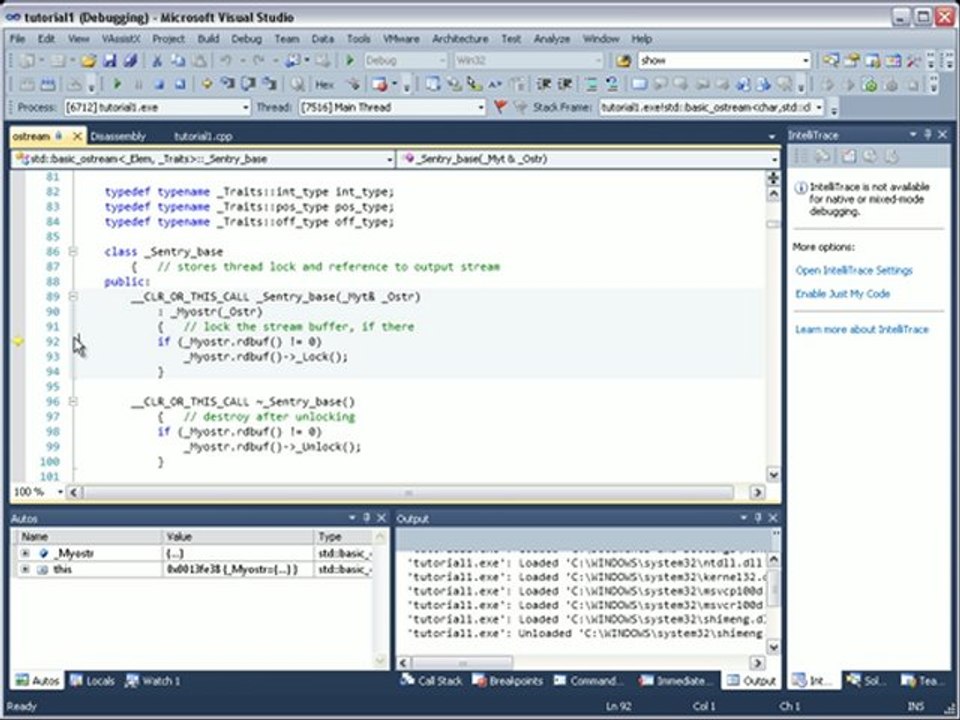Switch to the Disassembly tab
The height and width of the screenshot is (720, 960).
pos(118,137)
